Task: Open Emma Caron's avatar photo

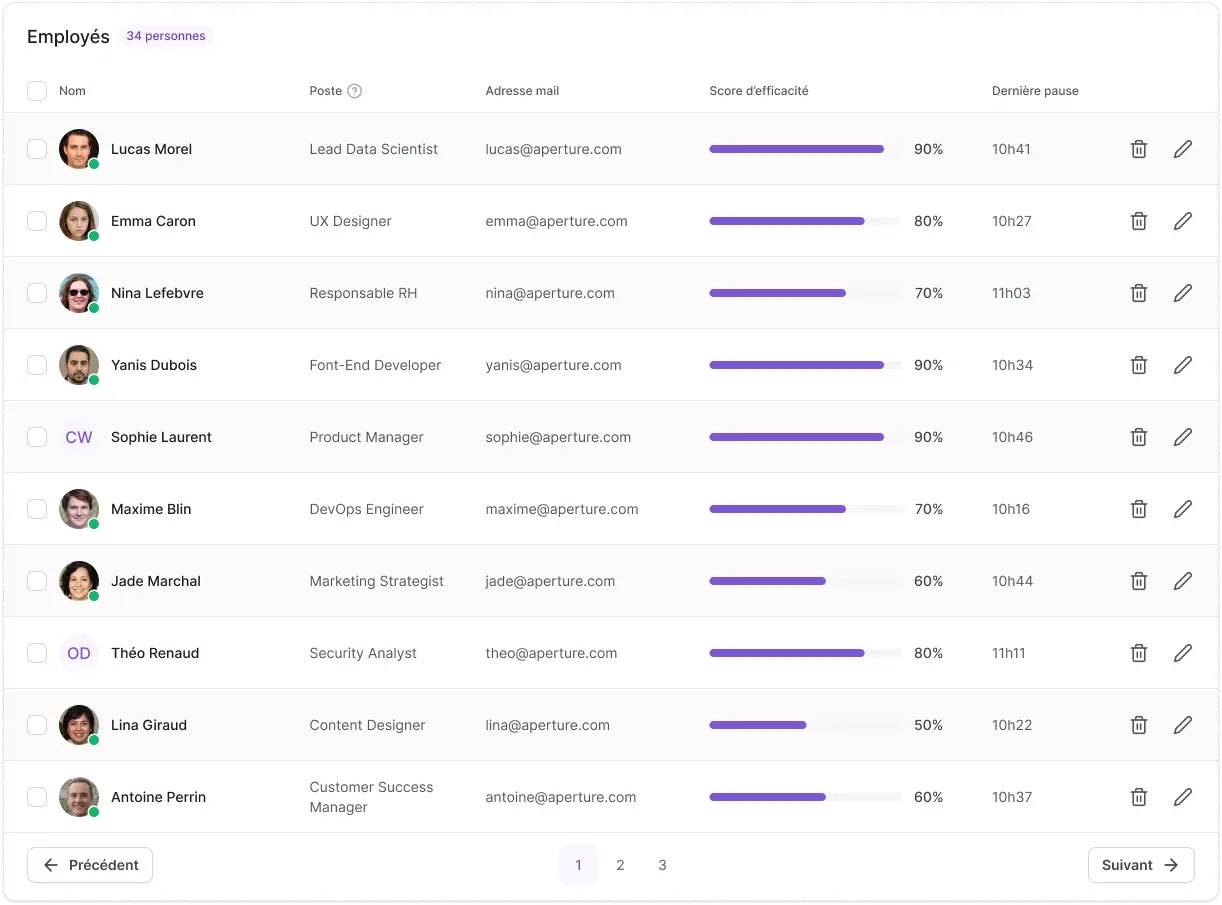Action: click(x=79, y=221)
